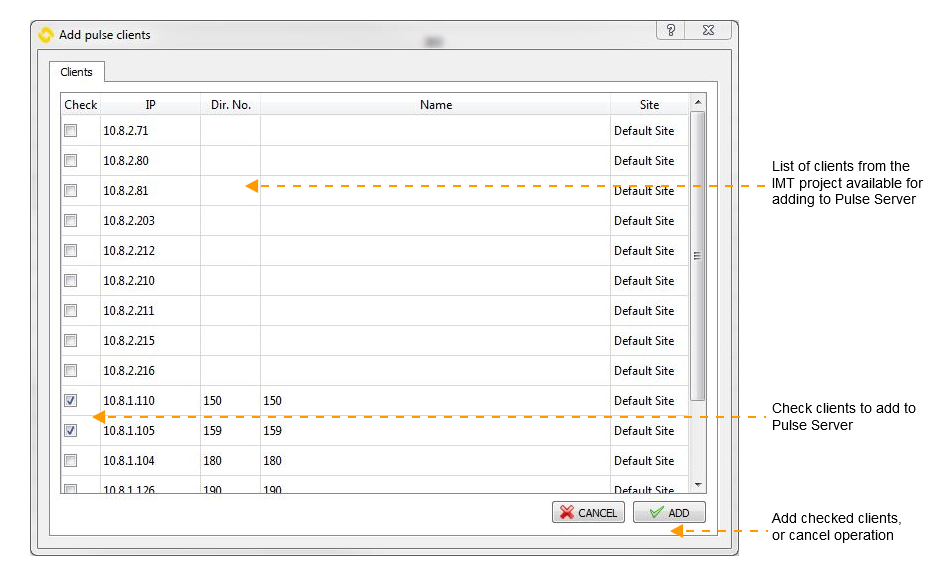The height and width of the screenshot is (581, 938).
Task: Check the box for 10.8.2.71
Action: (71, 130)
